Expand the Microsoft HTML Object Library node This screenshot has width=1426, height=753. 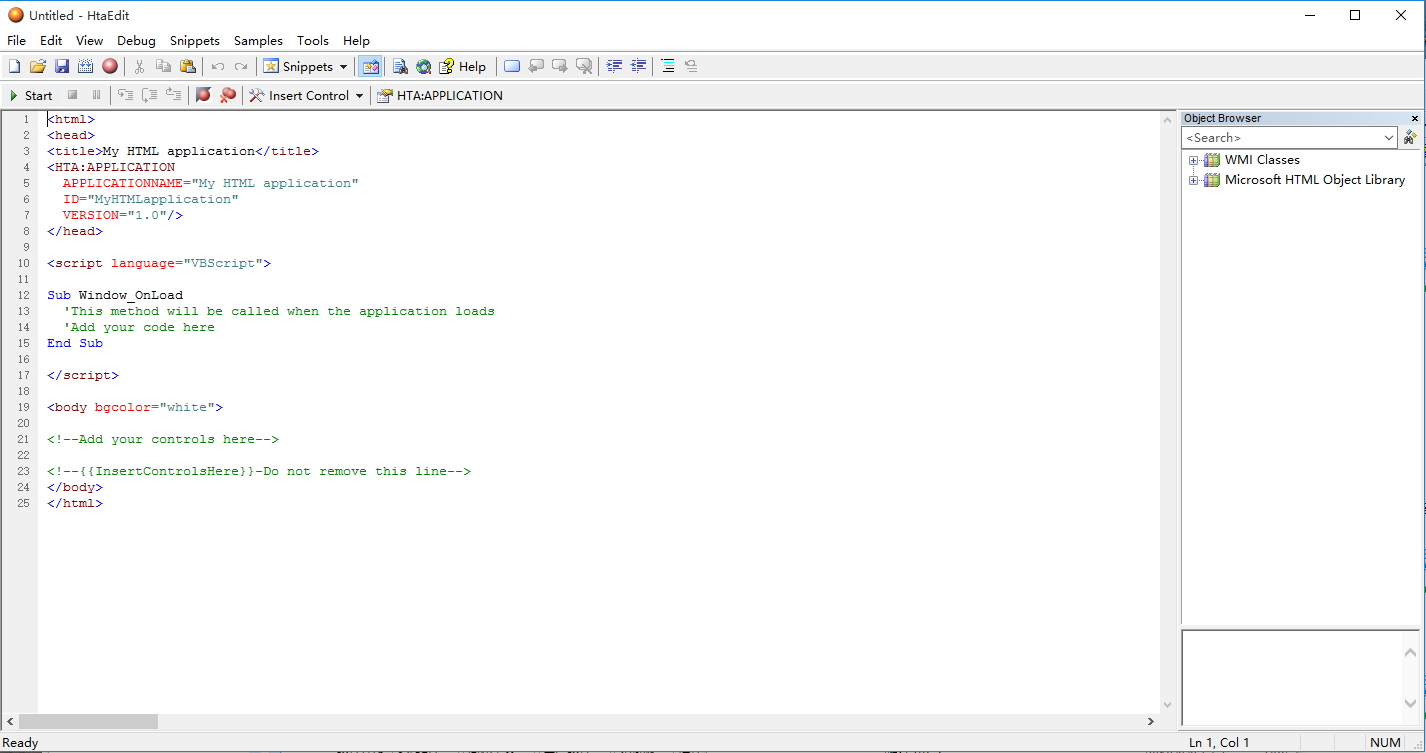[x=1193, y=181]
